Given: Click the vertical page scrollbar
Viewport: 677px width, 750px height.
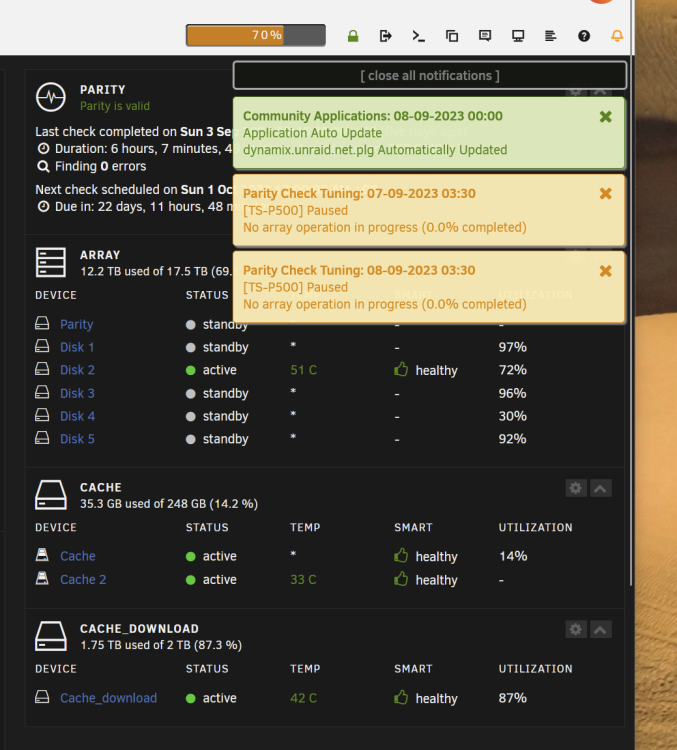Looking at the screenshot, I should coord(632,293).
